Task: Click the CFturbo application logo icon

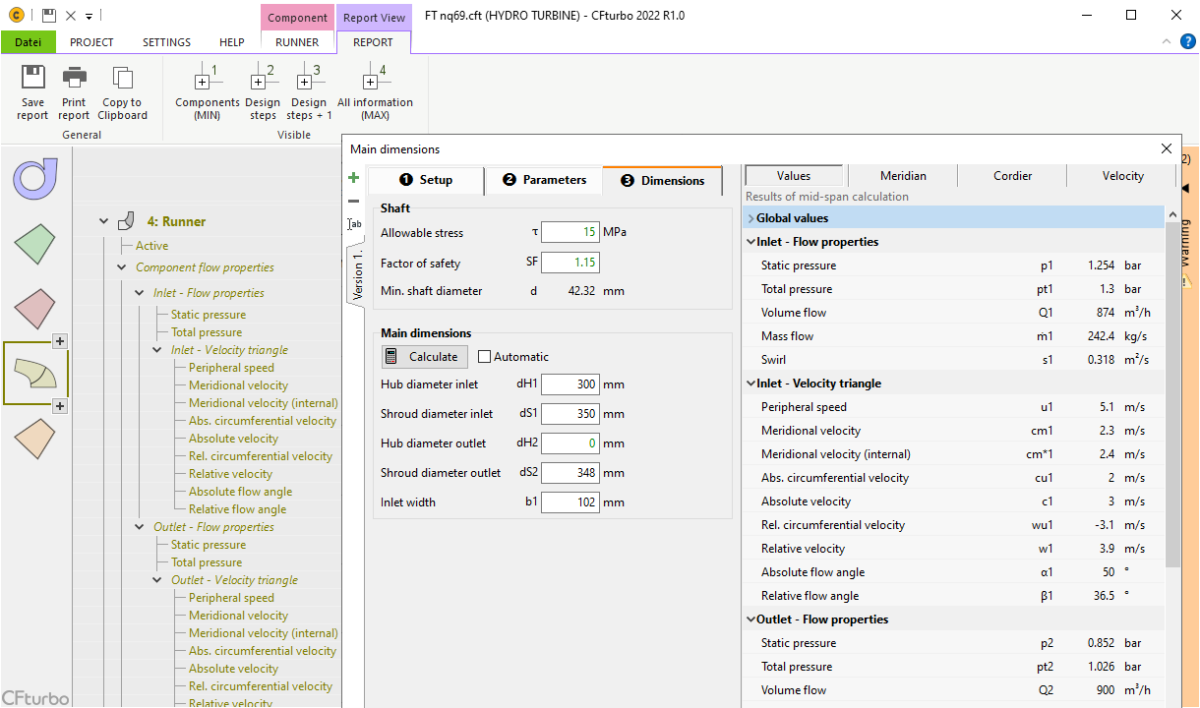Action: 15,15
